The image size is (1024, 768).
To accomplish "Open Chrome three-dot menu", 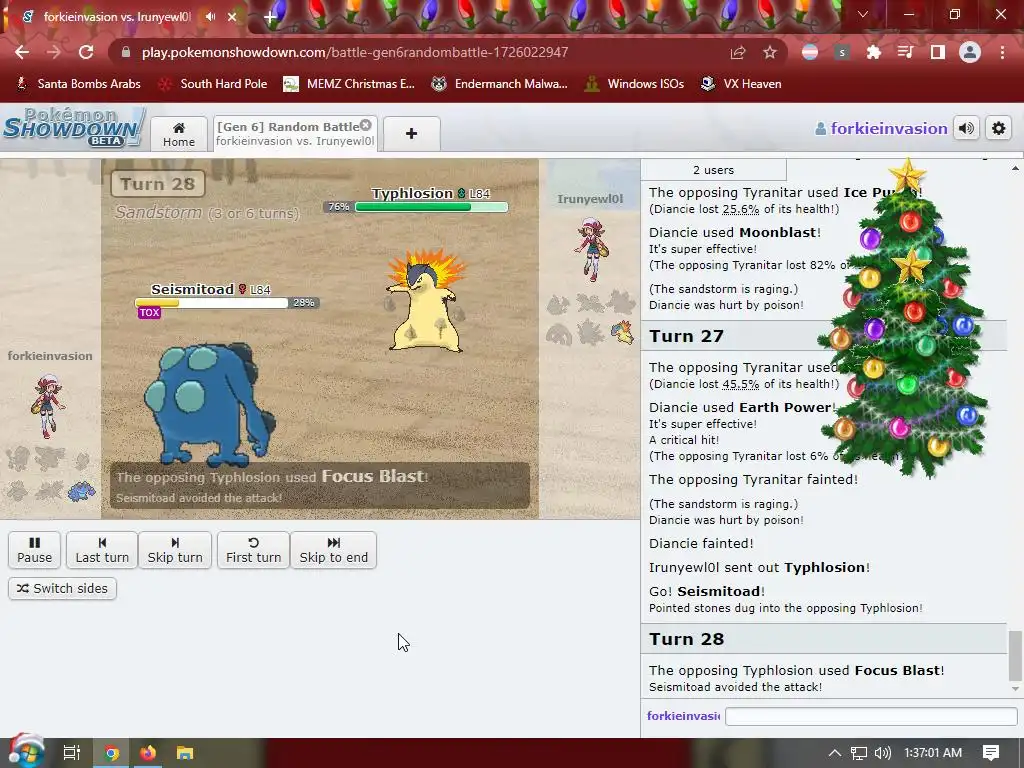I will (x=1002, y=52).
